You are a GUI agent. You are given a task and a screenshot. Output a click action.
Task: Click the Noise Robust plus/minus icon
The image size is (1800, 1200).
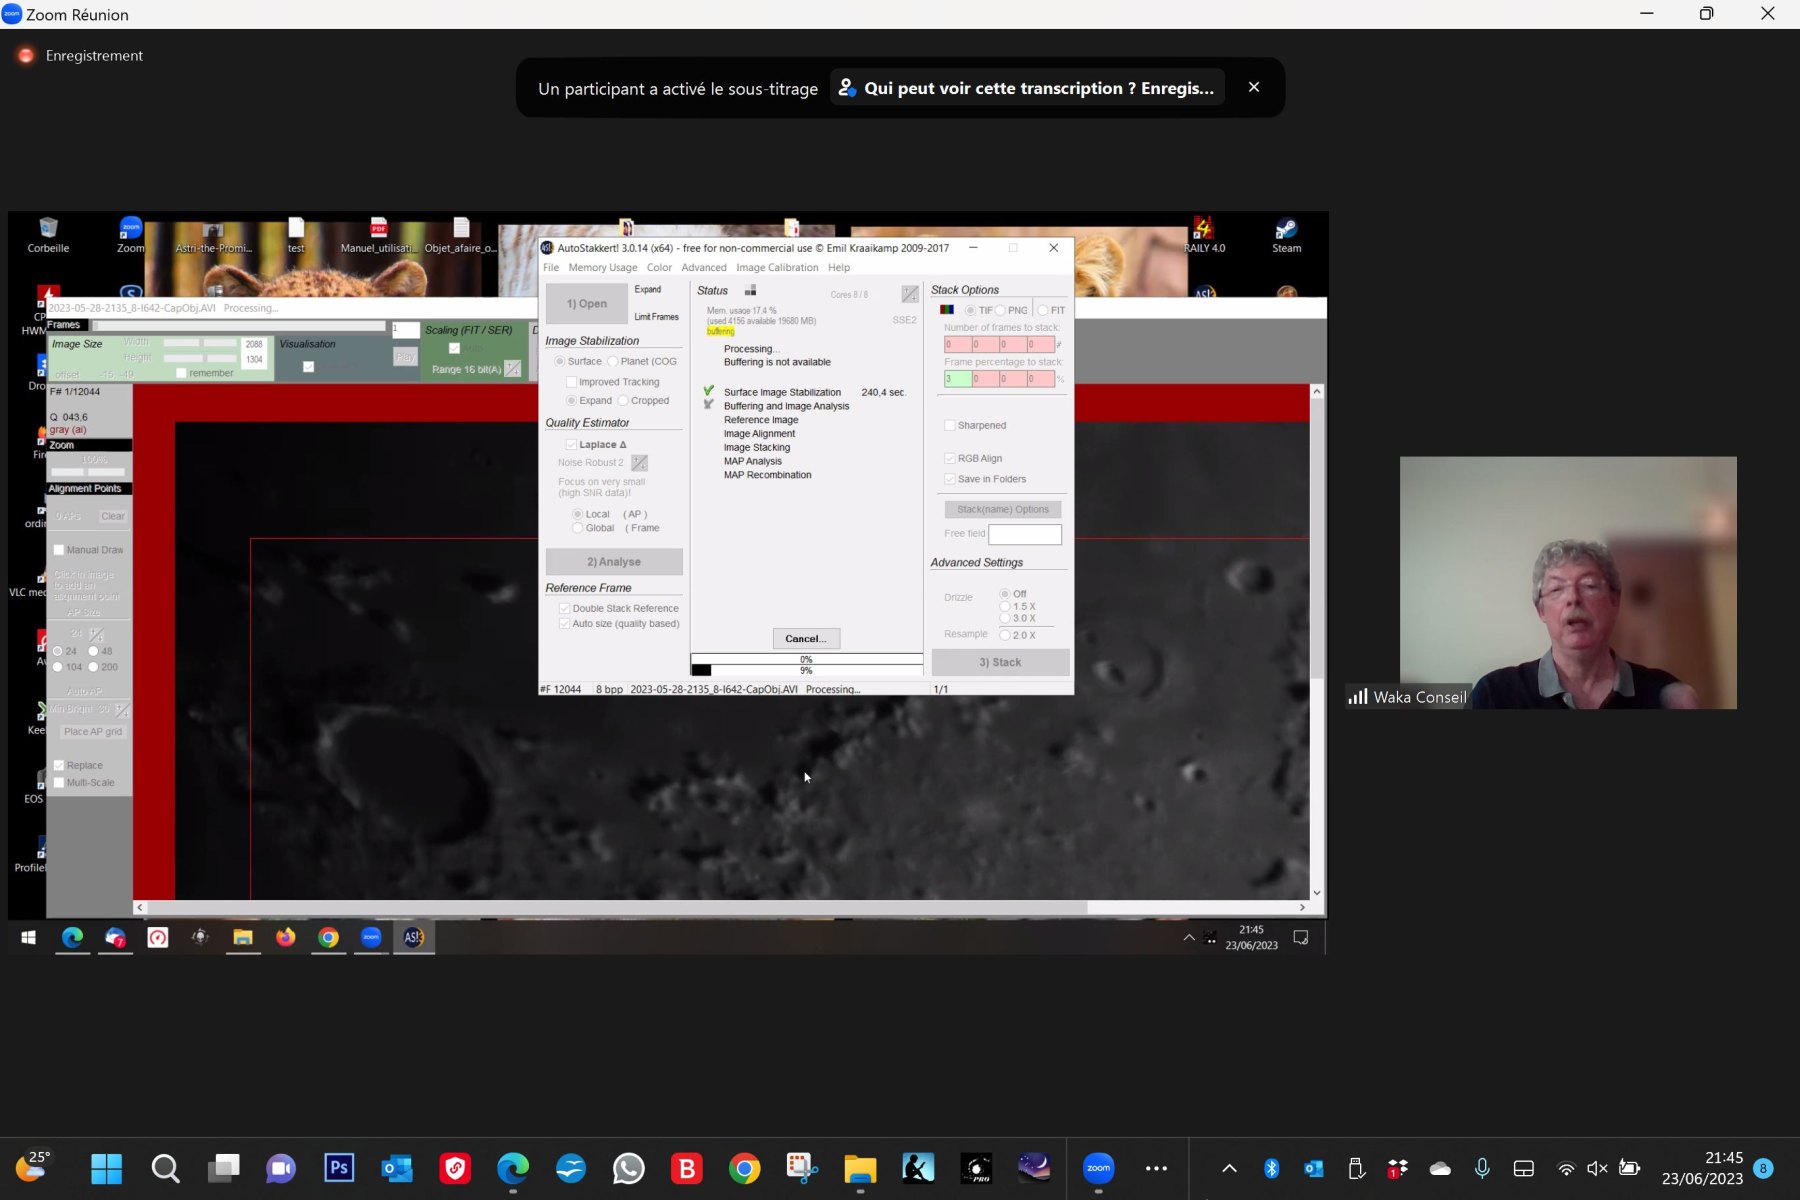tap(640, 463)
